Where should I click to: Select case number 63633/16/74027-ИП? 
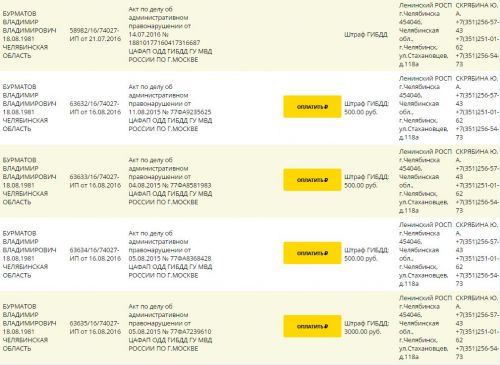[95, 181]
